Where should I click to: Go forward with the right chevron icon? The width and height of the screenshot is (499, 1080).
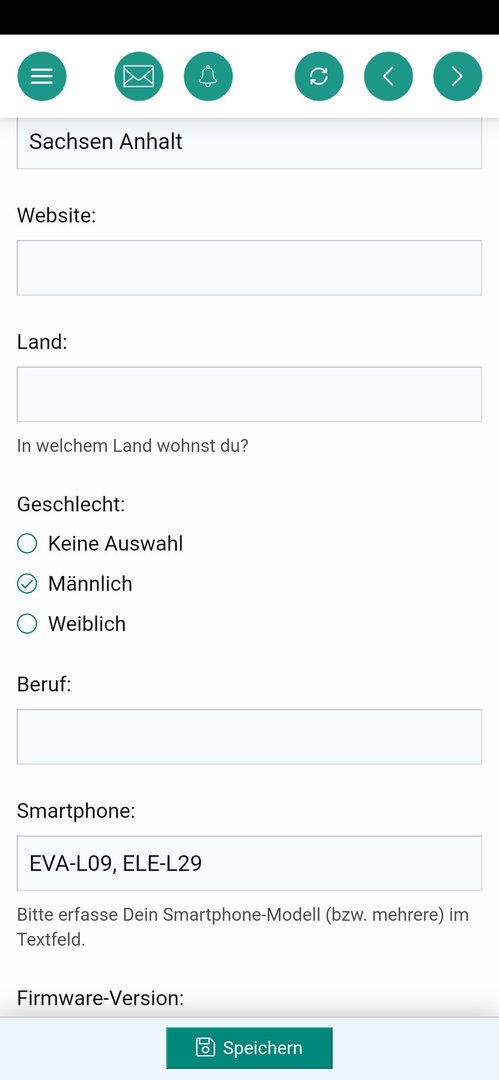click(458, 76)
